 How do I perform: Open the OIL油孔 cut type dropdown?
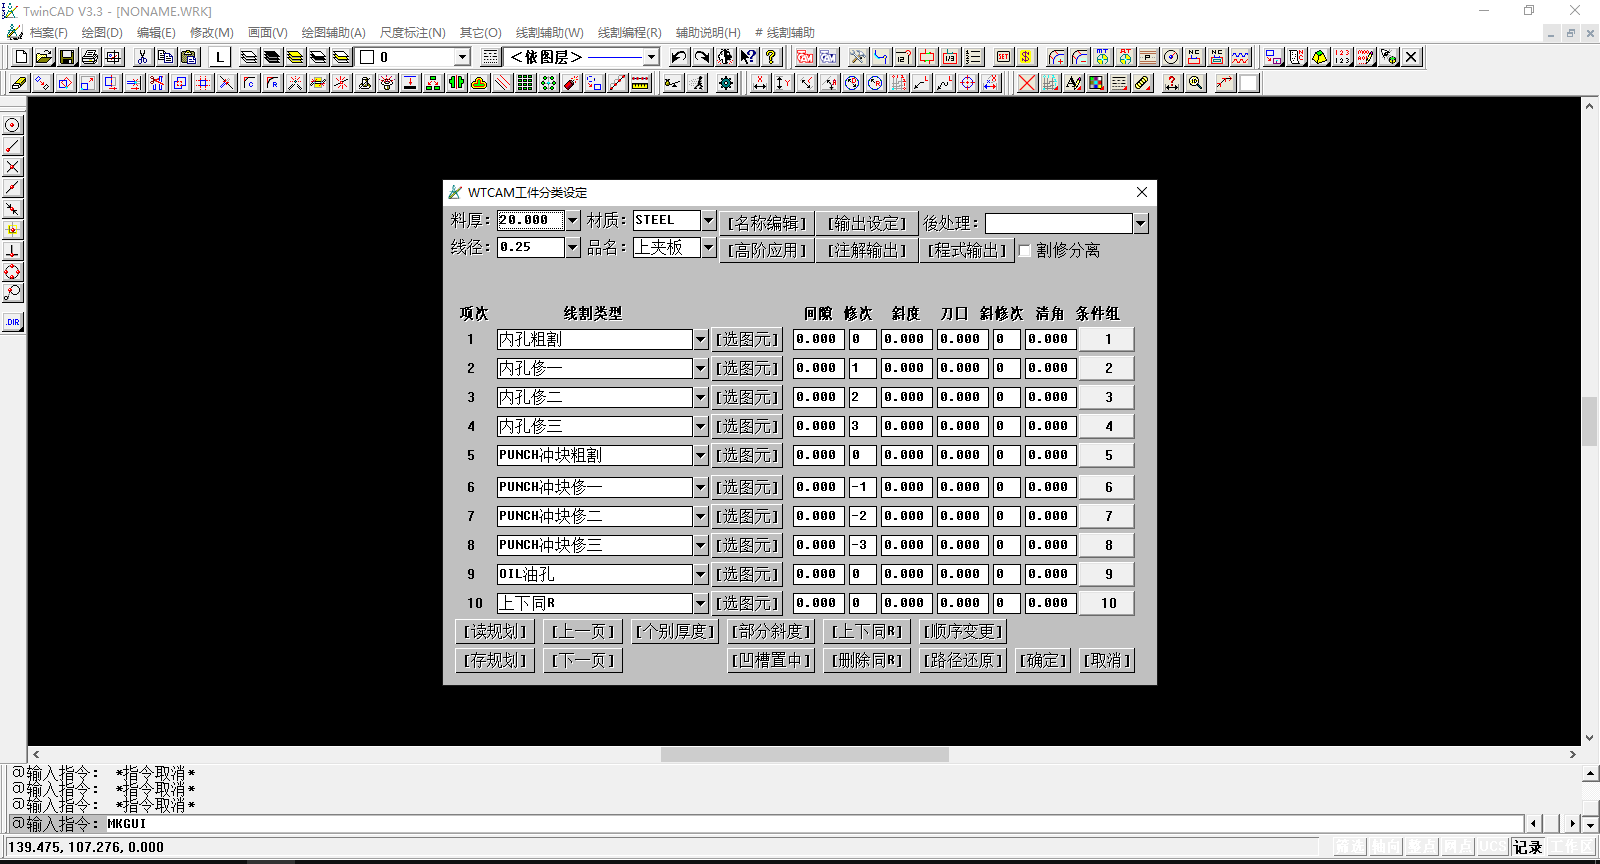[701, 575]
